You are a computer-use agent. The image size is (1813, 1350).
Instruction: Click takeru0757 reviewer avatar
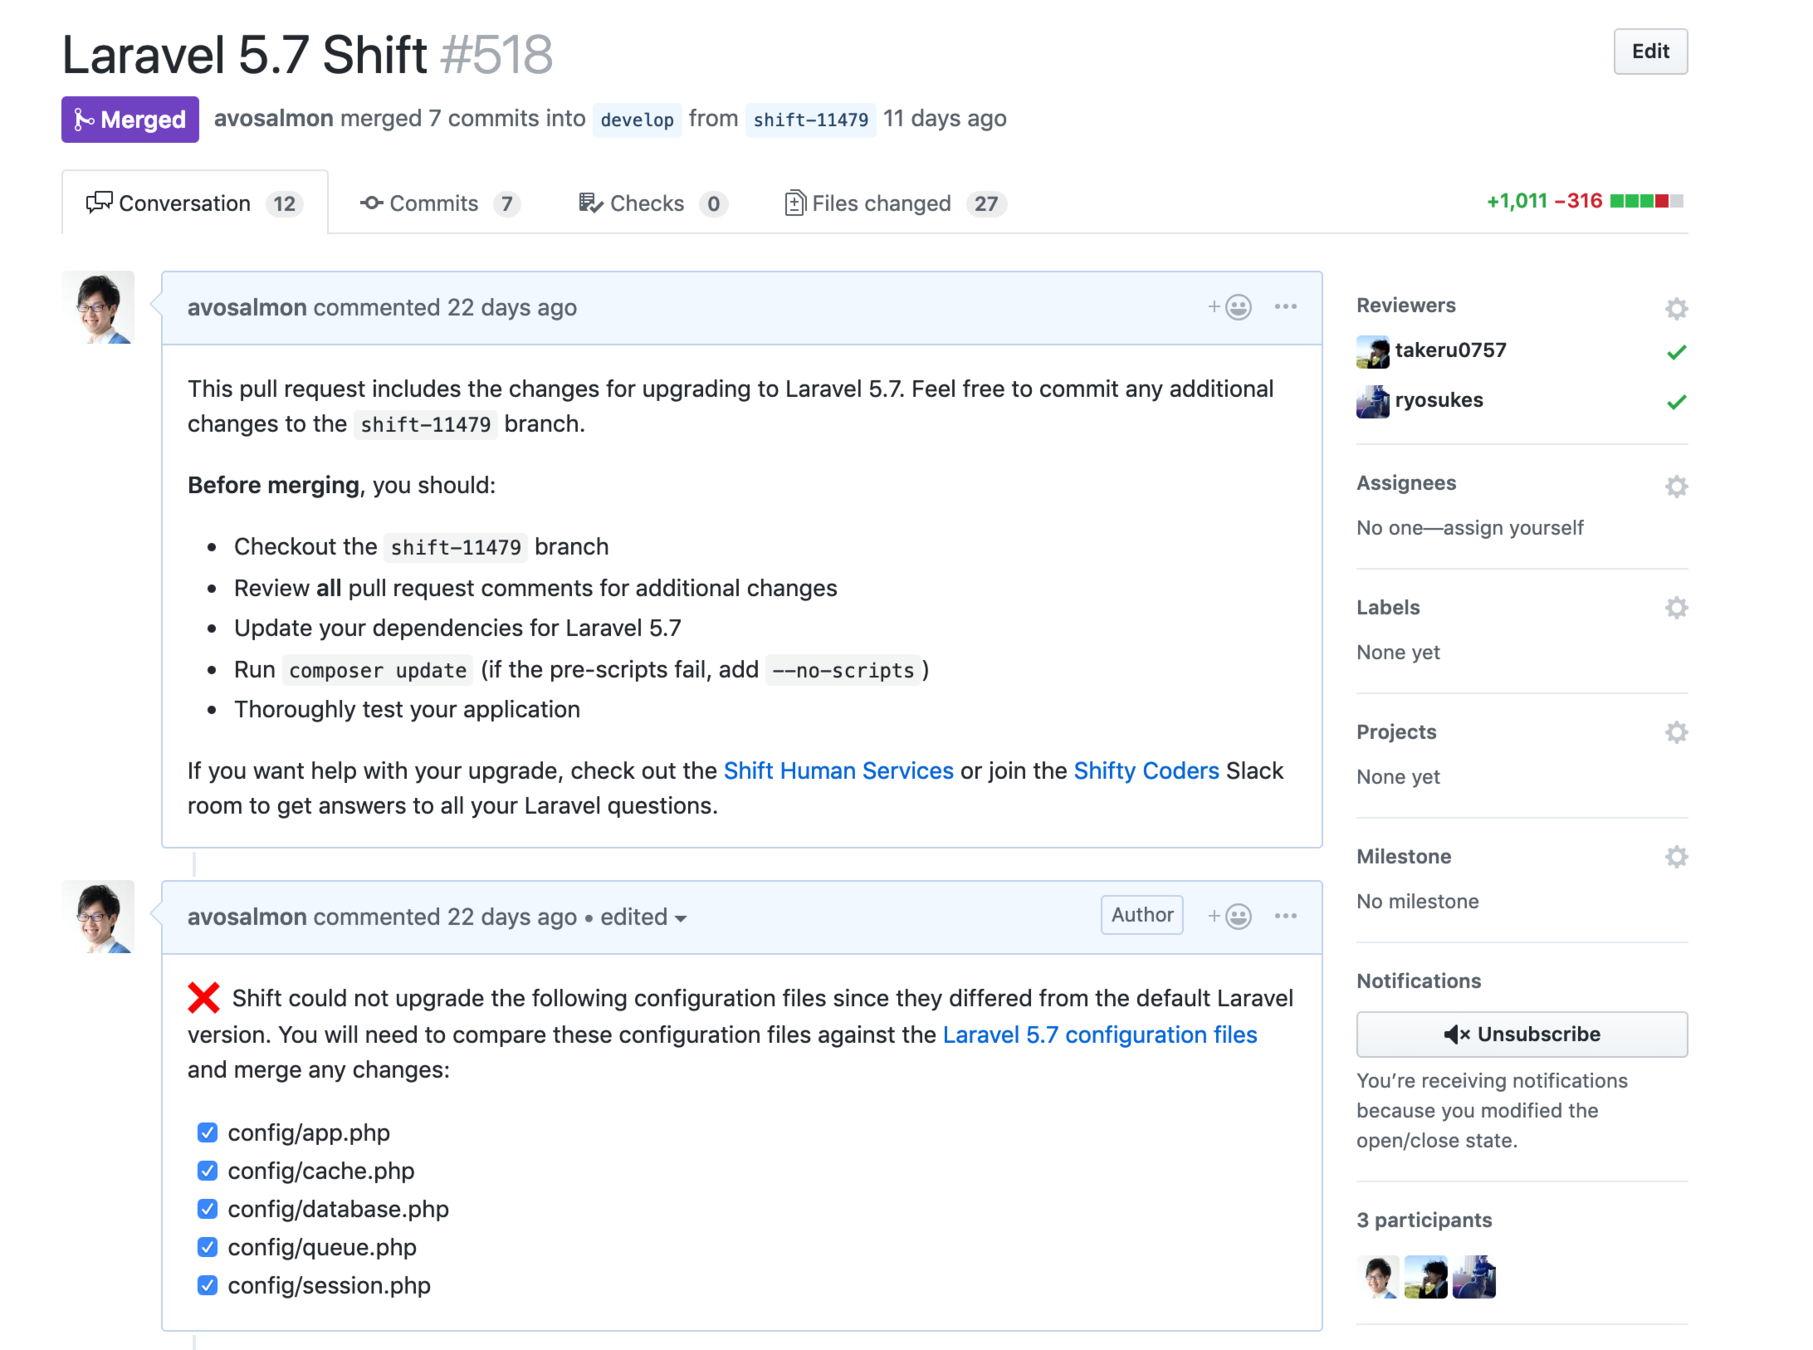[1372, 351]
